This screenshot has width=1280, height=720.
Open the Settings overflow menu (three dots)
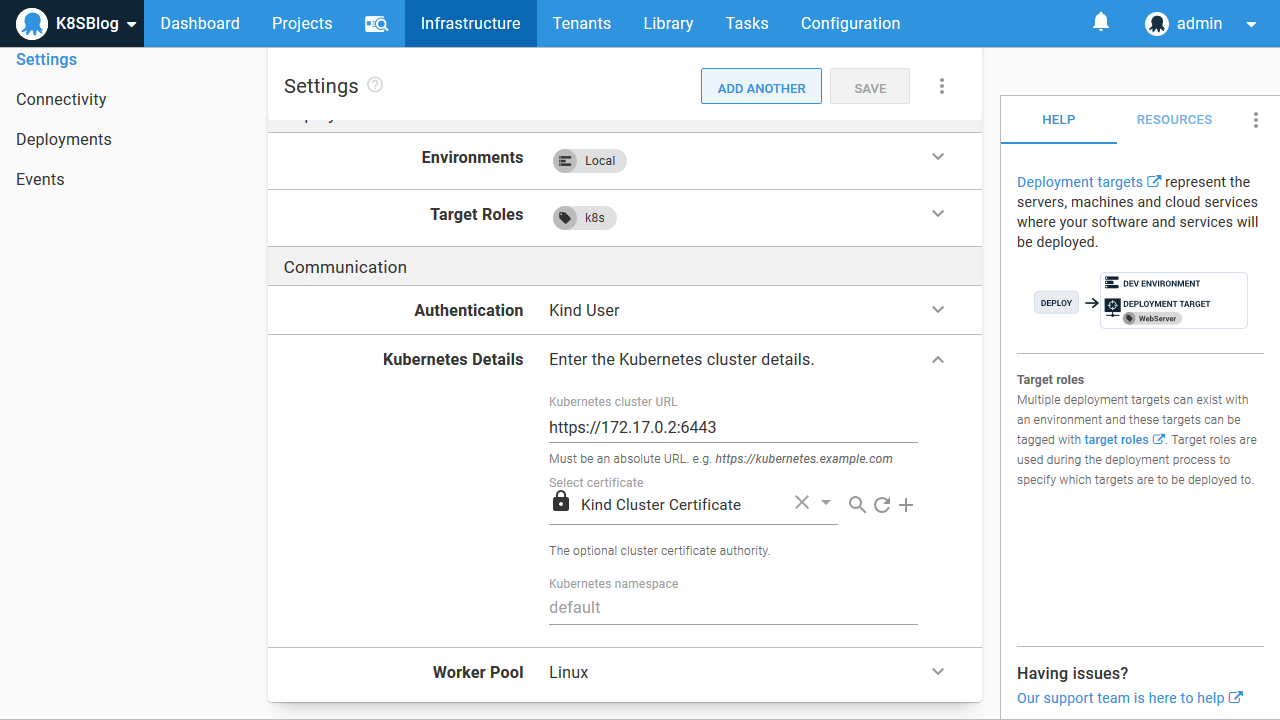coord(941,86)
